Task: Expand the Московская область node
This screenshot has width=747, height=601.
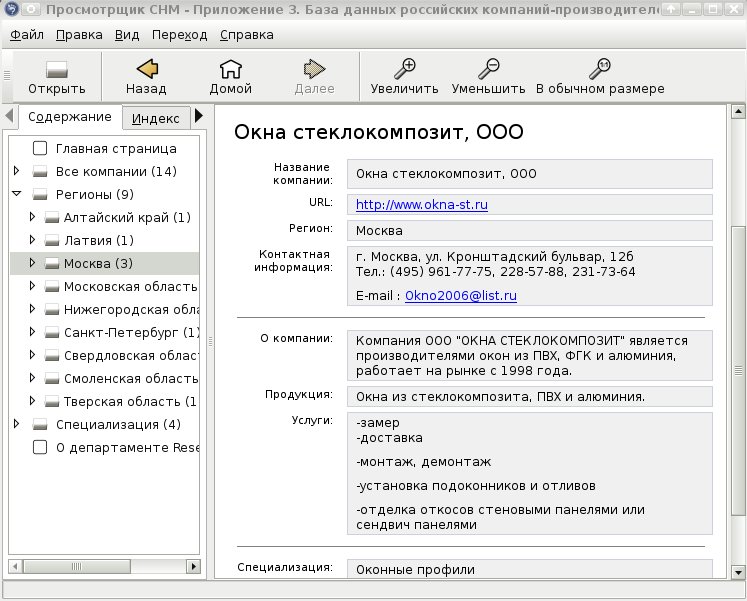Action: point(32,286)
